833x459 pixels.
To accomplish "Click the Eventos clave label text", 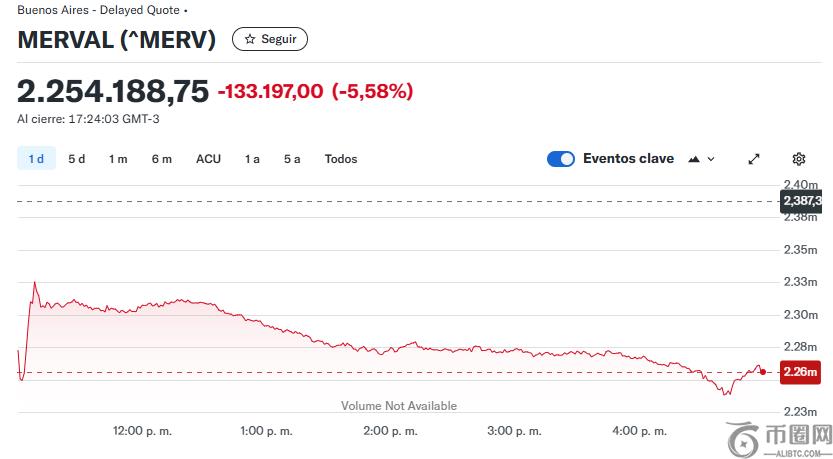I will (628, 159).
